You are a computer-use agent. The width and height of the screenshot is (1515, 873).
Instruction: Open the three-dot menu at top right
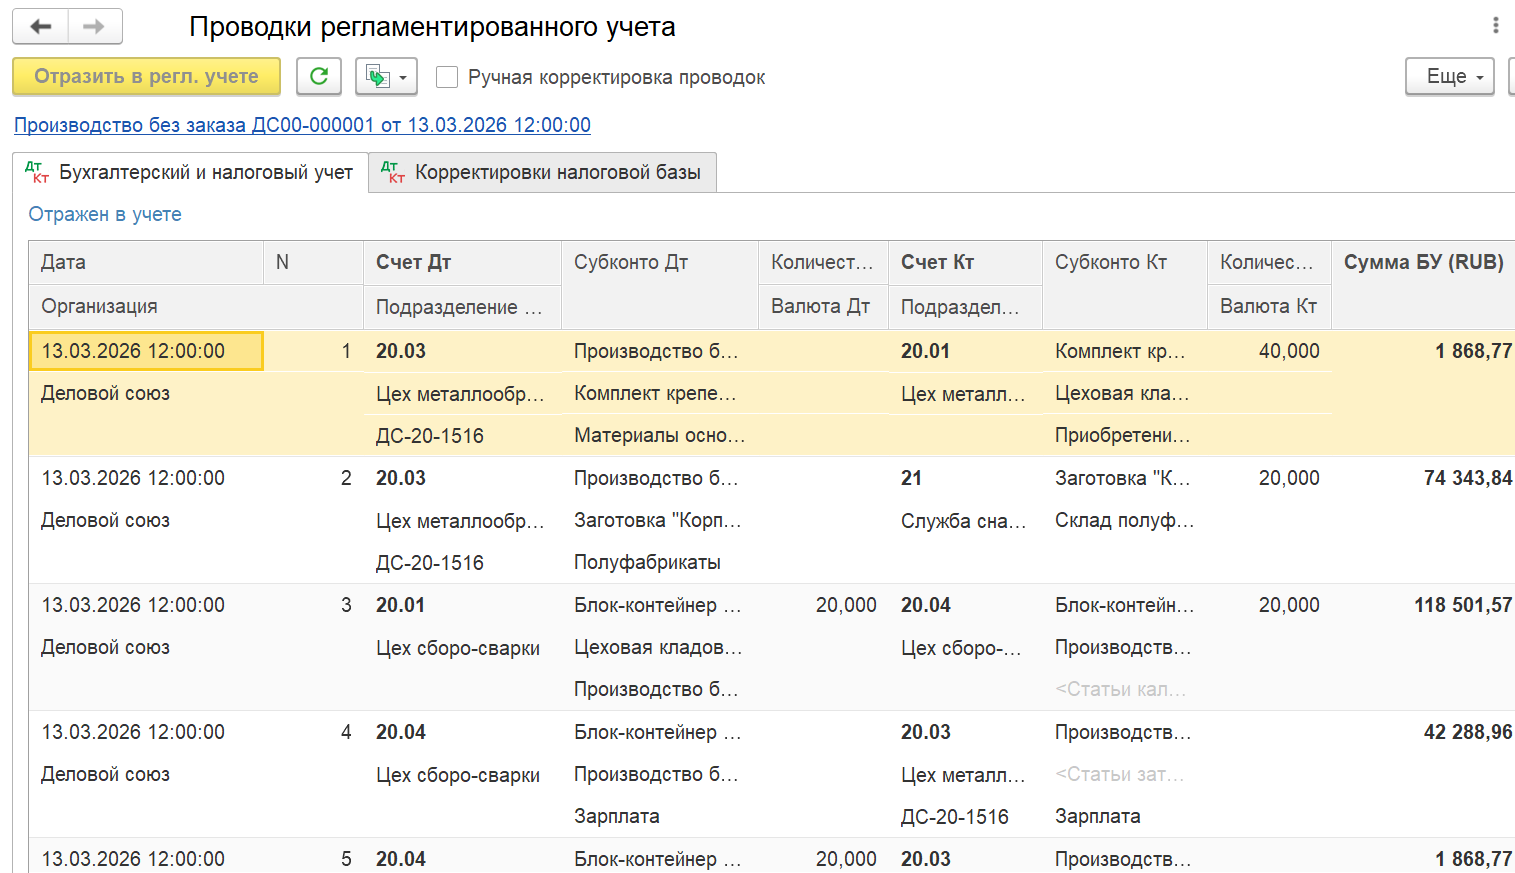coord(1495,25)
